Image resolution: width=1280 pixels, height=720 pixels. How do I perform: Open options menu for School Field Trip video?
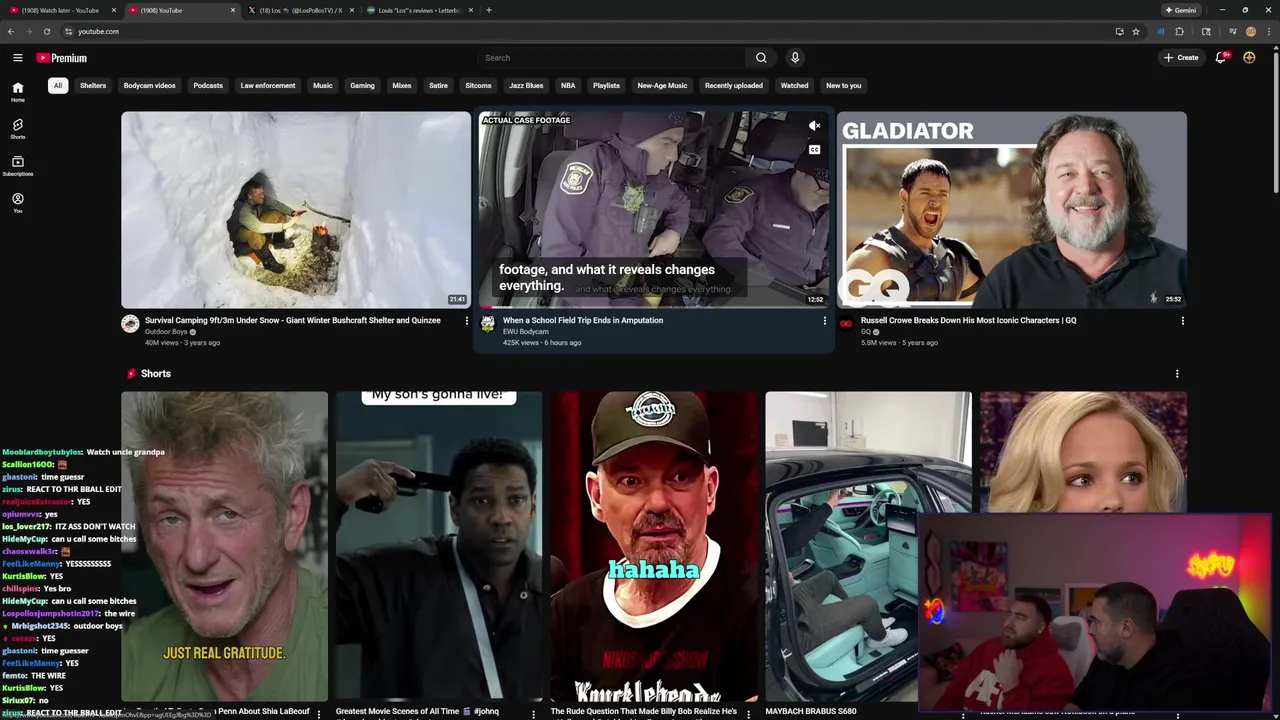pos(824,321)
